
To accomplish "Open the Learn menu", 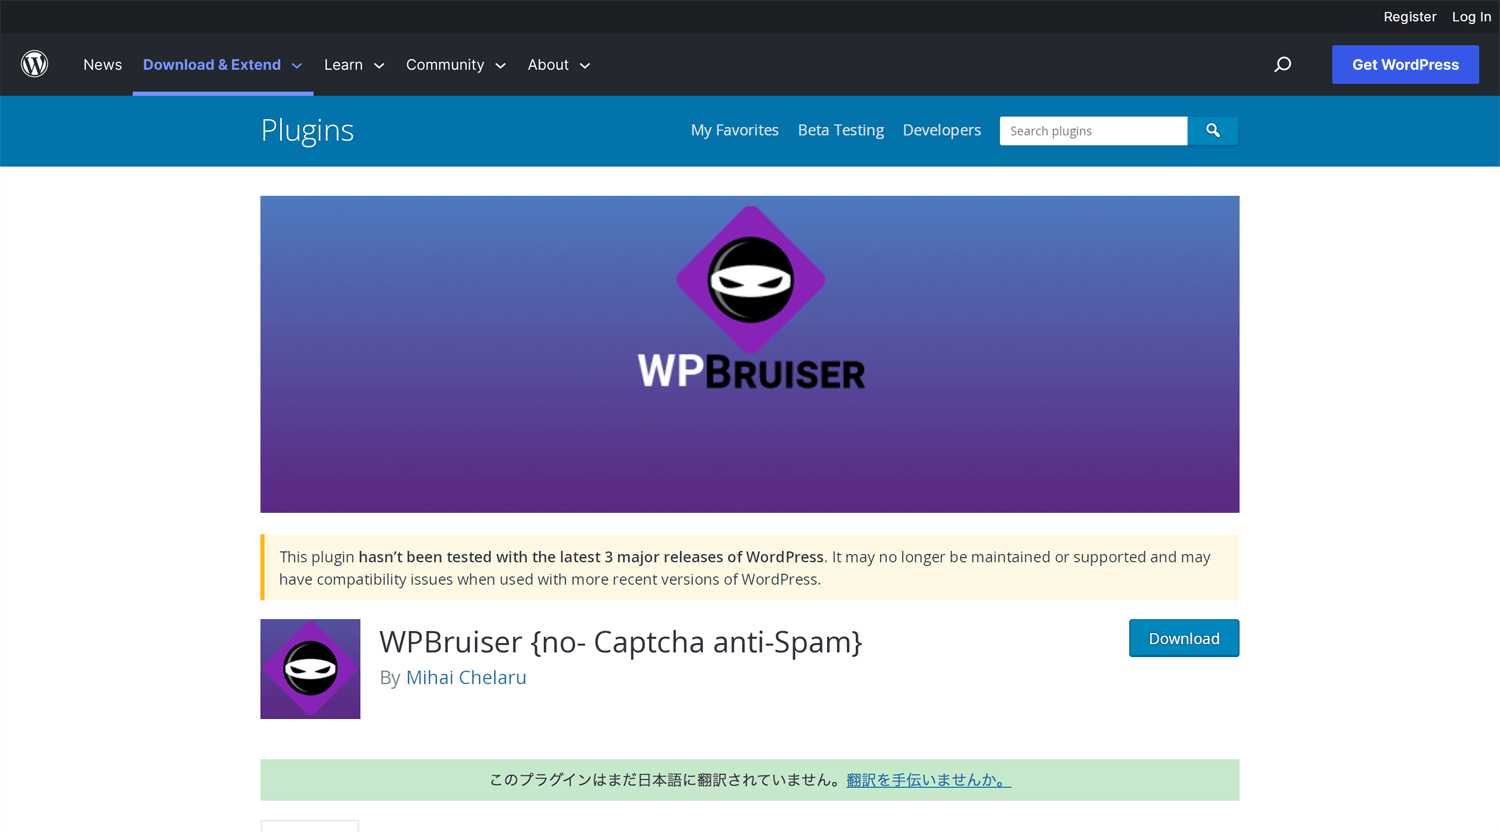I will tap(343, 65).
